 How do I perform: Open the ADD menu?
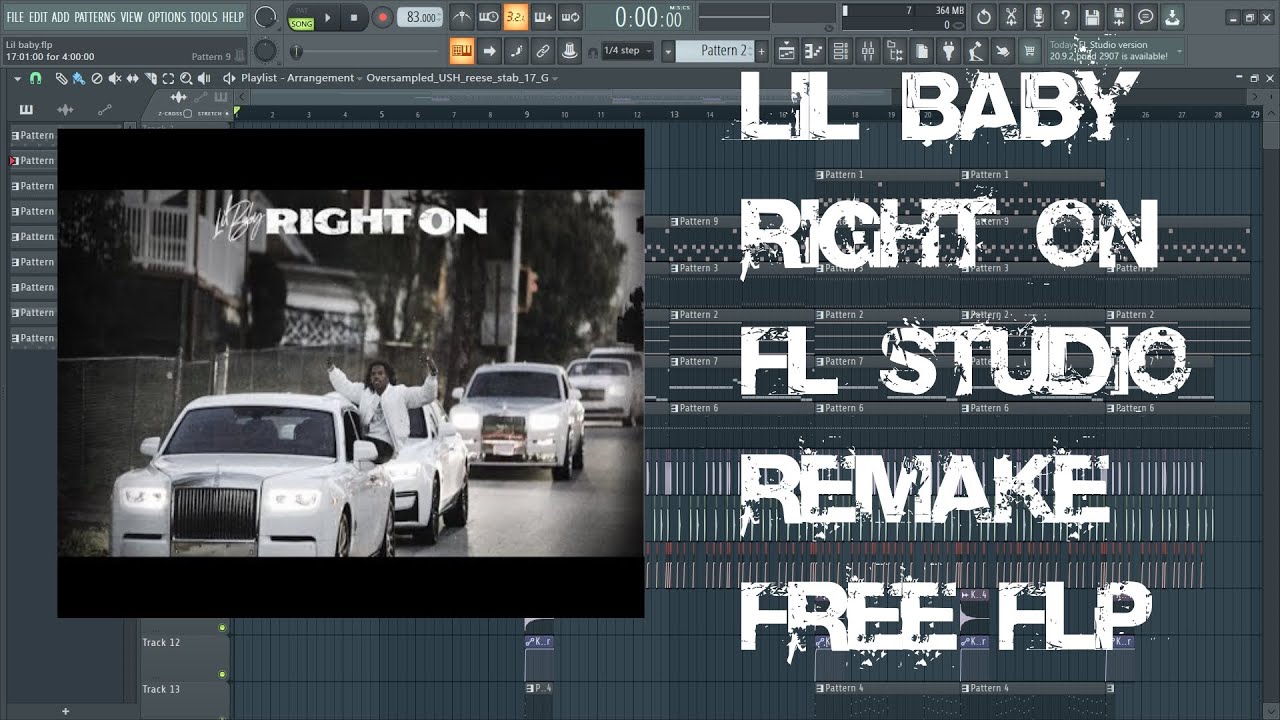coord(61,17)
